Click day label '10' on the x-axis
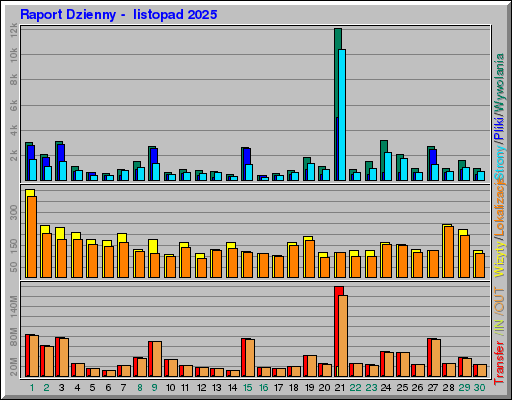512x400 pixels. (170, 388)
